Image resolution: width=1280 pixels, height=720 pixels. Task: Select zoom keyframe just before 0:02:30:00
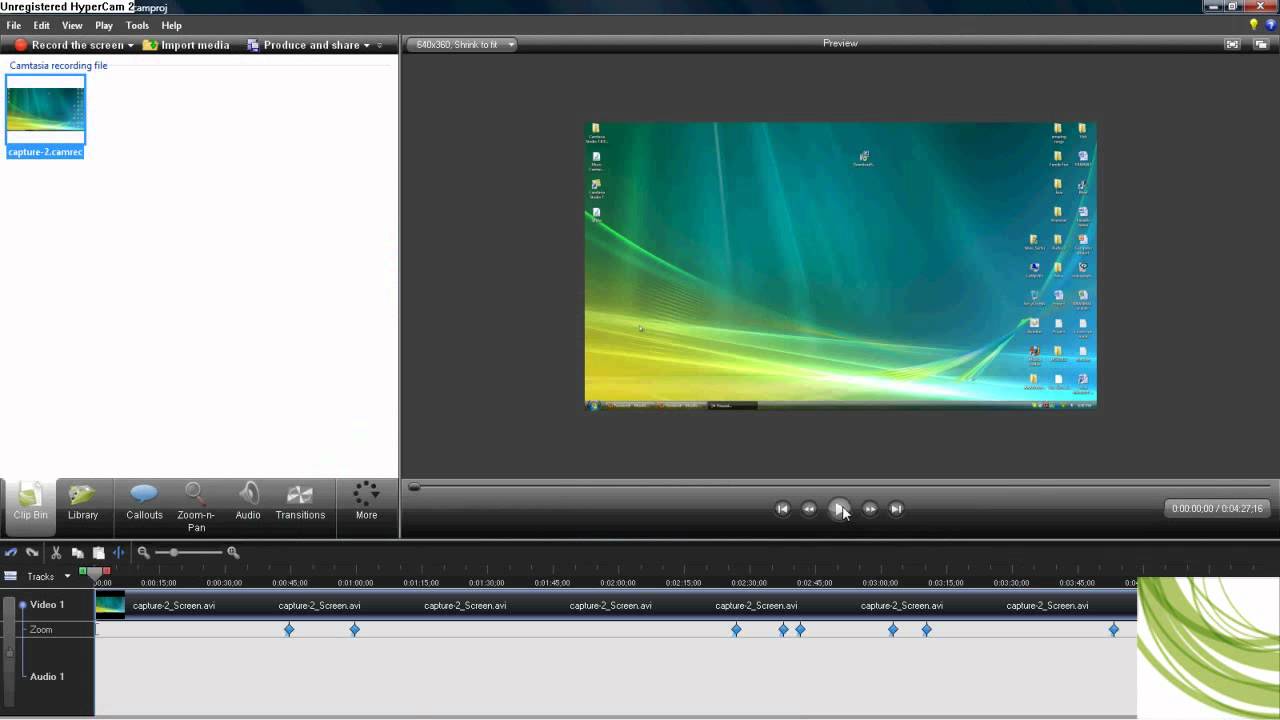click(736, 629)
